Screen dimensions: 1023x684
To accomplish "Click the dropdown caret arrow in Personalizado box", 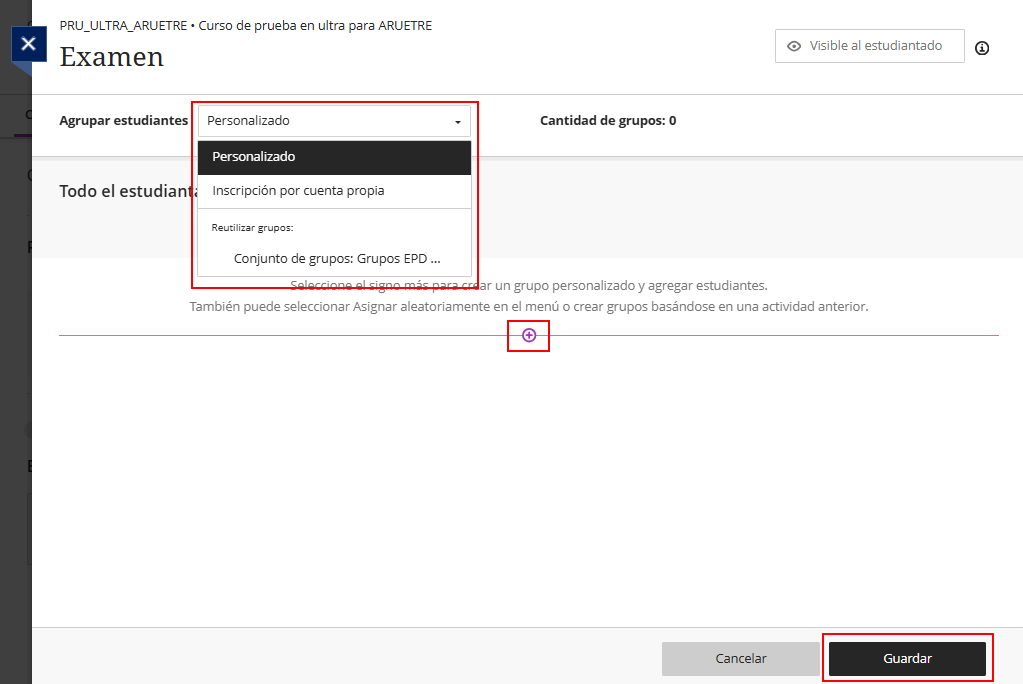I will tap(457, 122).
